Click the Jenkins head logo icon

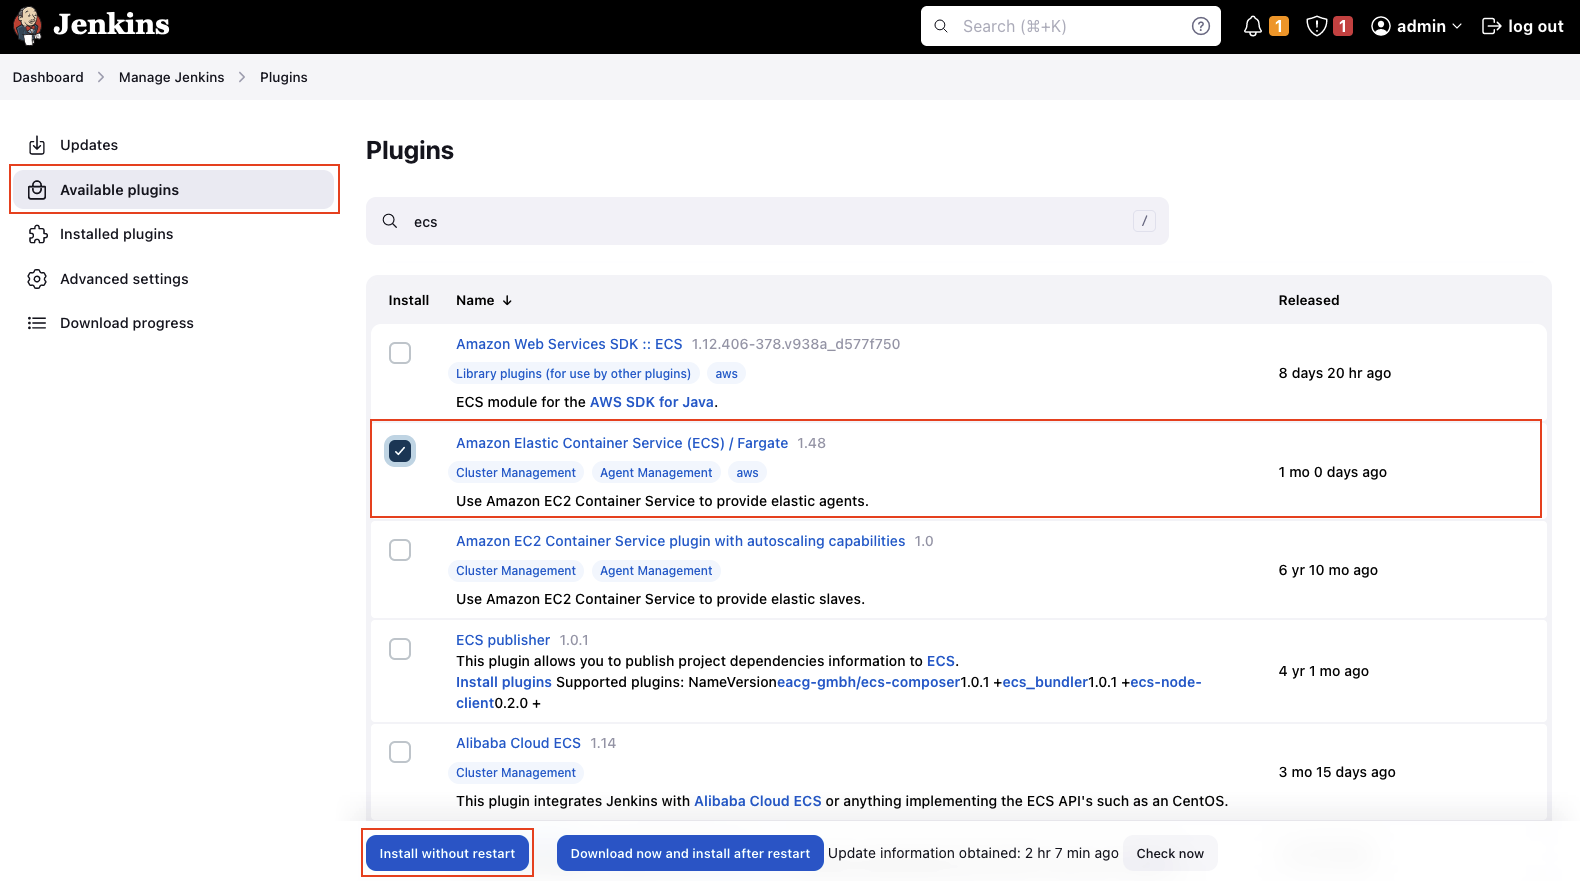[27, 25]
